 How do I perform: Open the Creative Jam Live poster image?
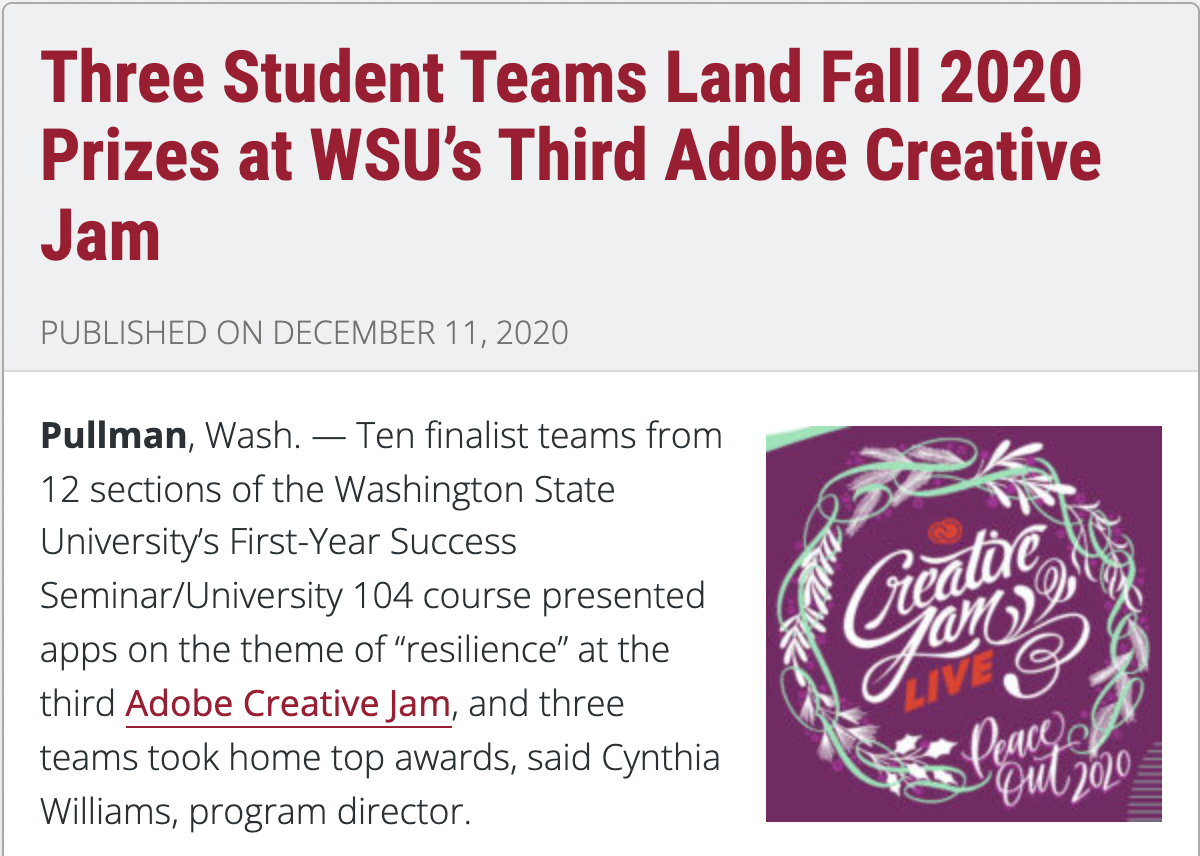963,624
